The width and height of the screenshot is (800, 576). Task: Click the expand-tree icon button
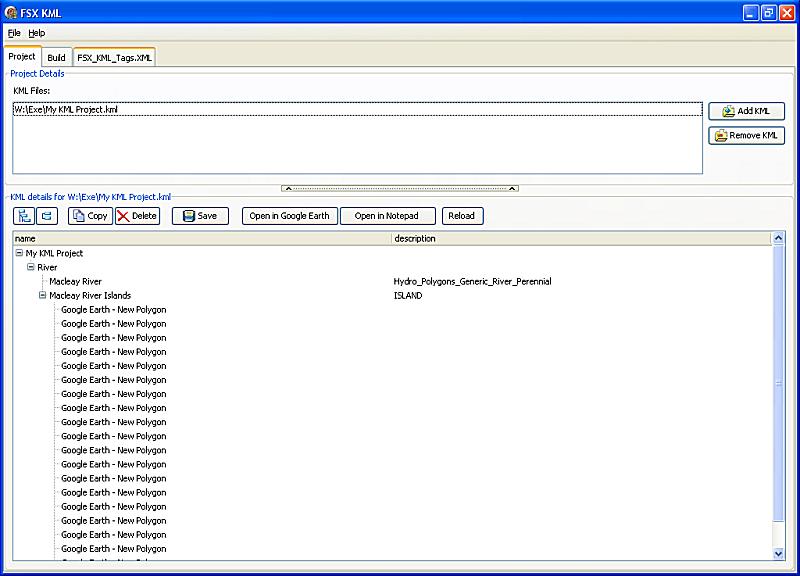pos(24,216)
